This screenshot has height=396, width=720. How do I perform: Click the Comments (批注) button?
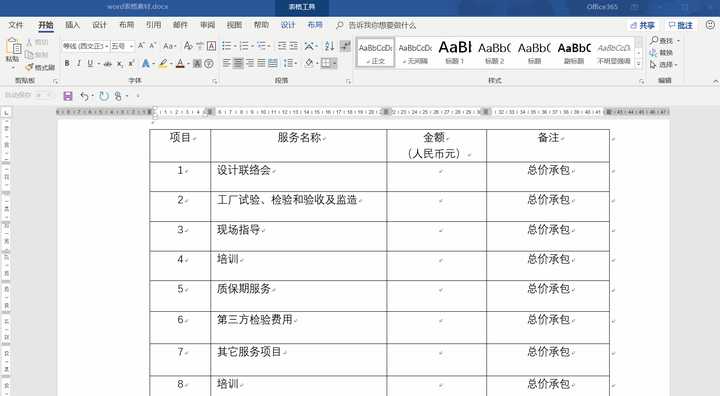pyautogui.click(x=681, y=25)
